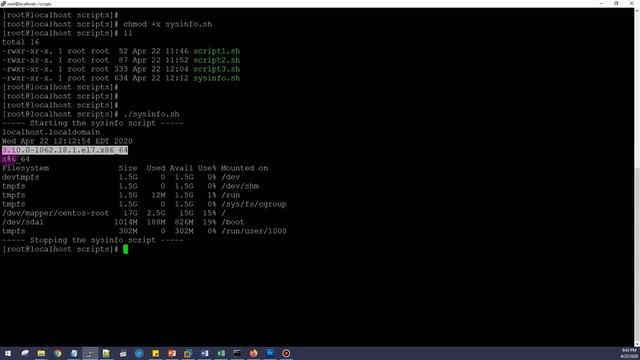Click "devtmpfs" filesystem entry
This screenshot has width=640, height=360.
[x=21, y=177]
